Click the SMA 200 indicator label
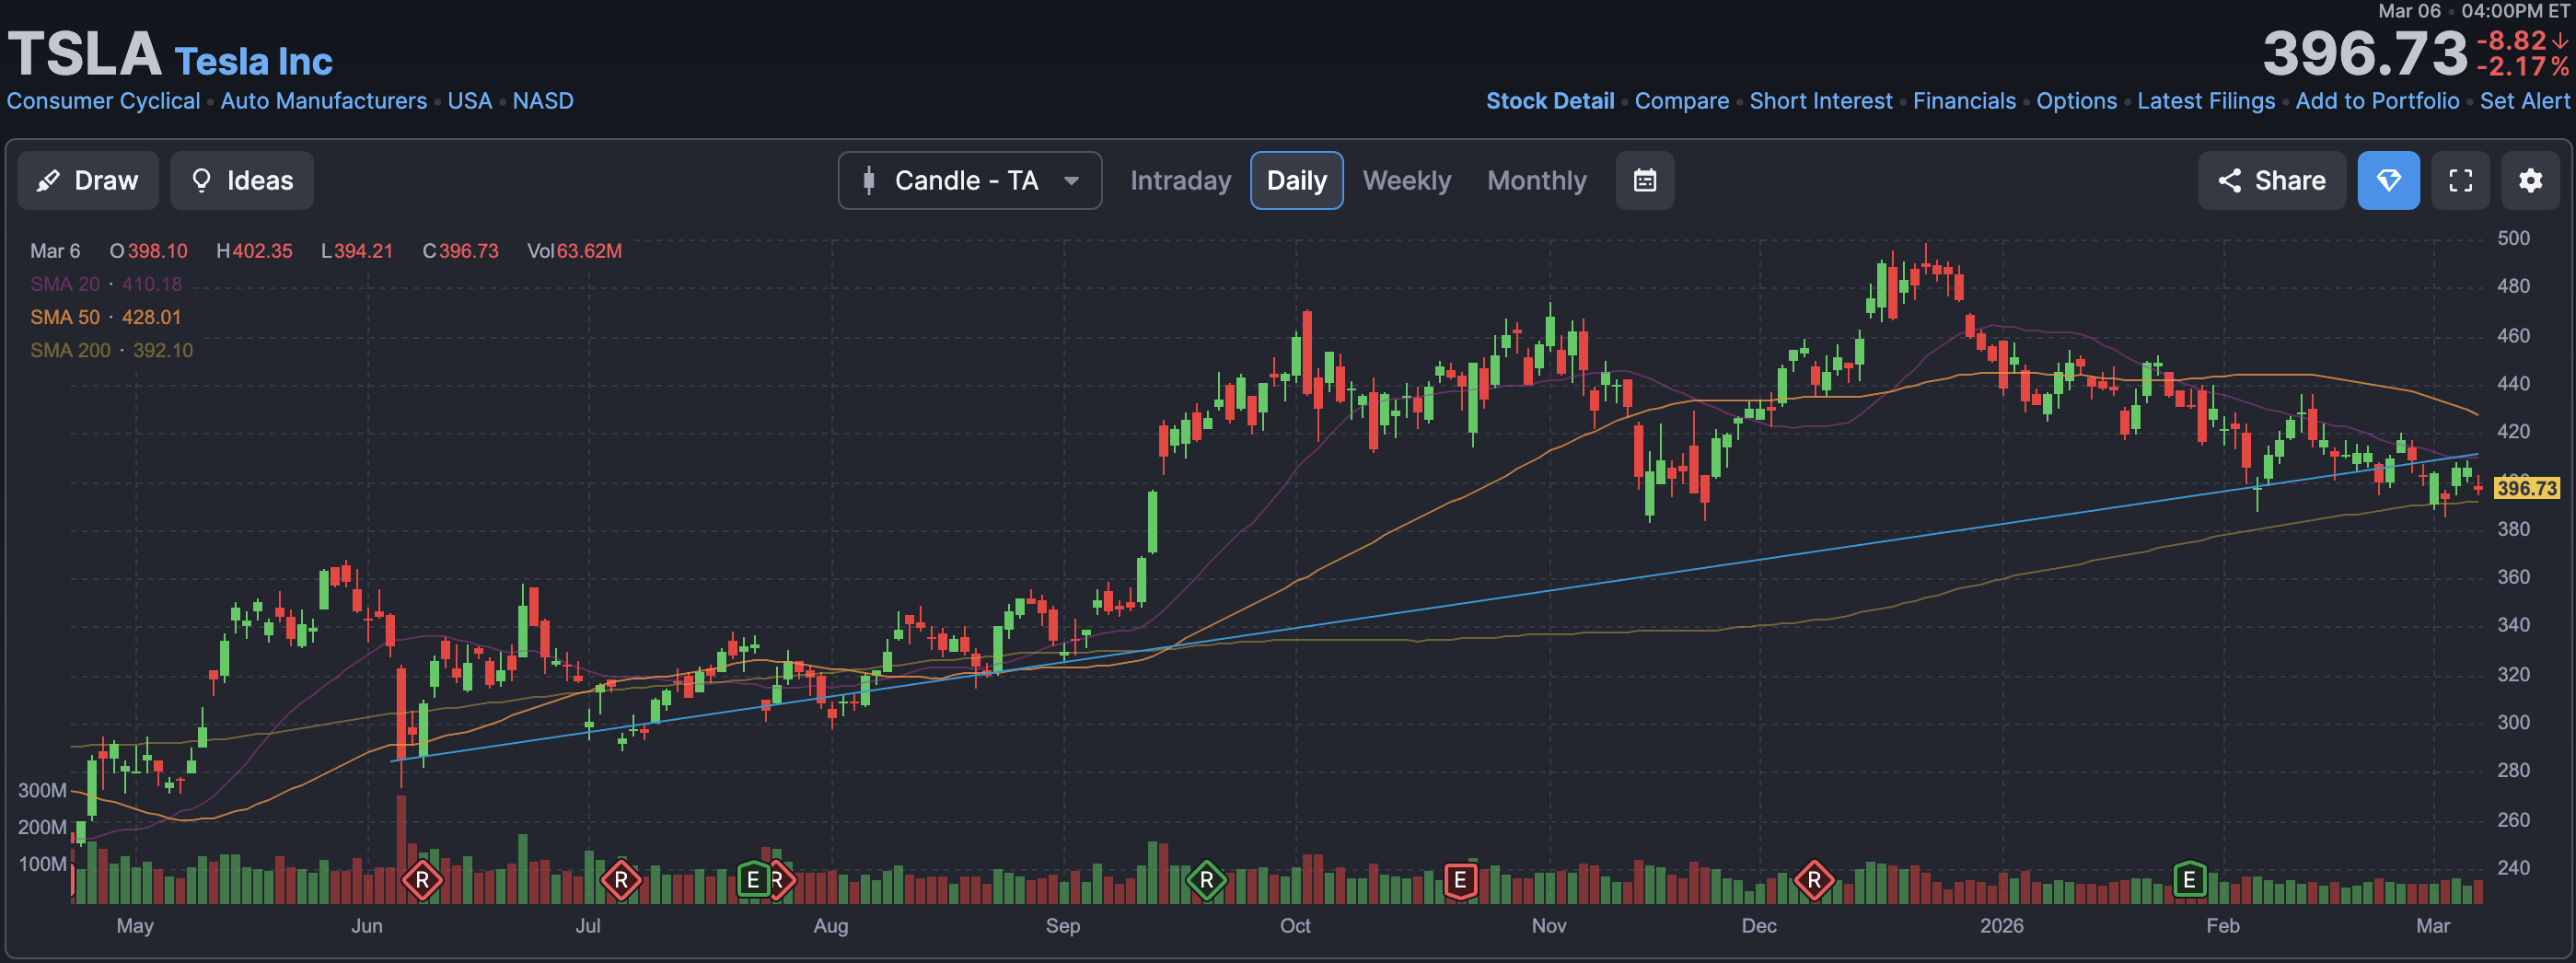 pyautogui.click(x=112, y=350)
